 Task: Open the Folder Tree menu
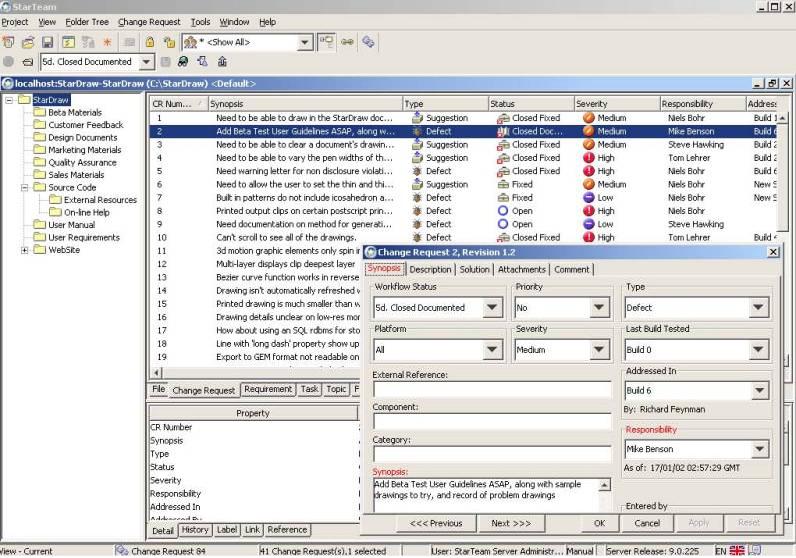click(x=87, y=22)
